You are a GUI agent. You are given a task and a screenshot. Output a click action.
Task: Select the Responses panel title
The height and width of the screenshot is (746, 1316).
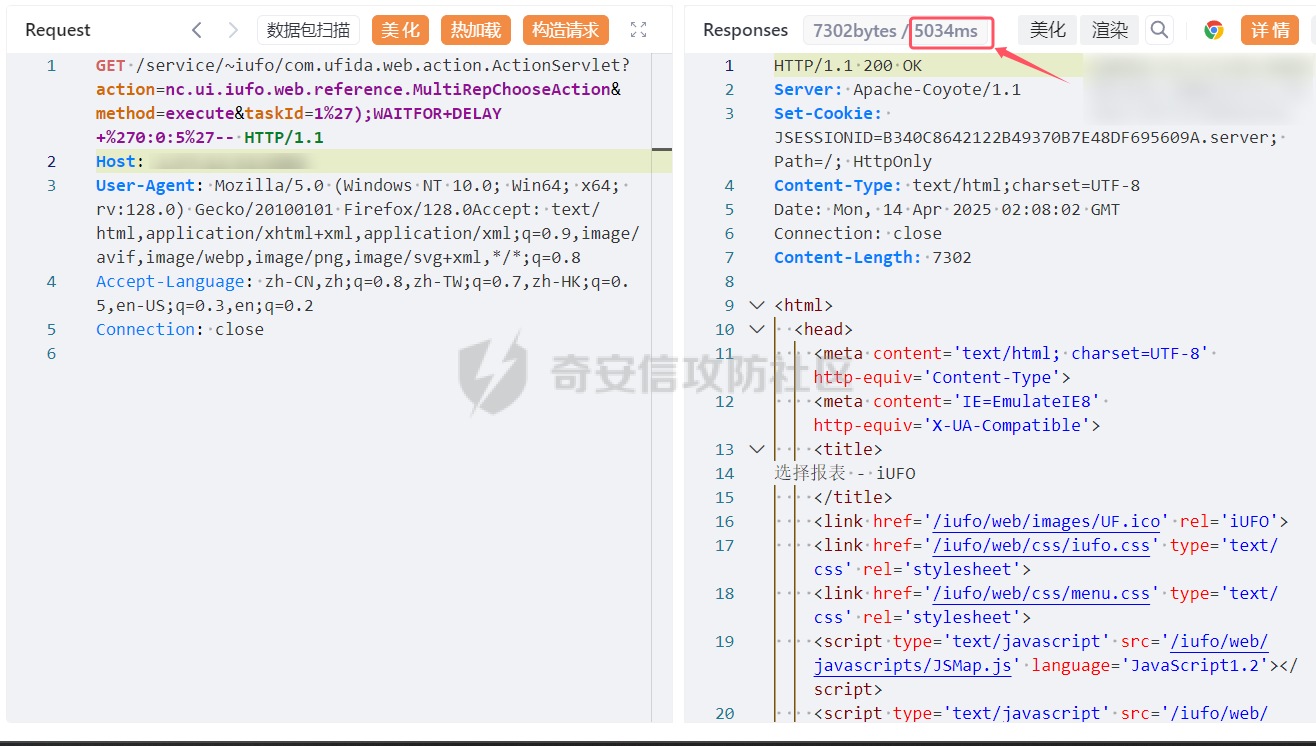tap(745, 30)
